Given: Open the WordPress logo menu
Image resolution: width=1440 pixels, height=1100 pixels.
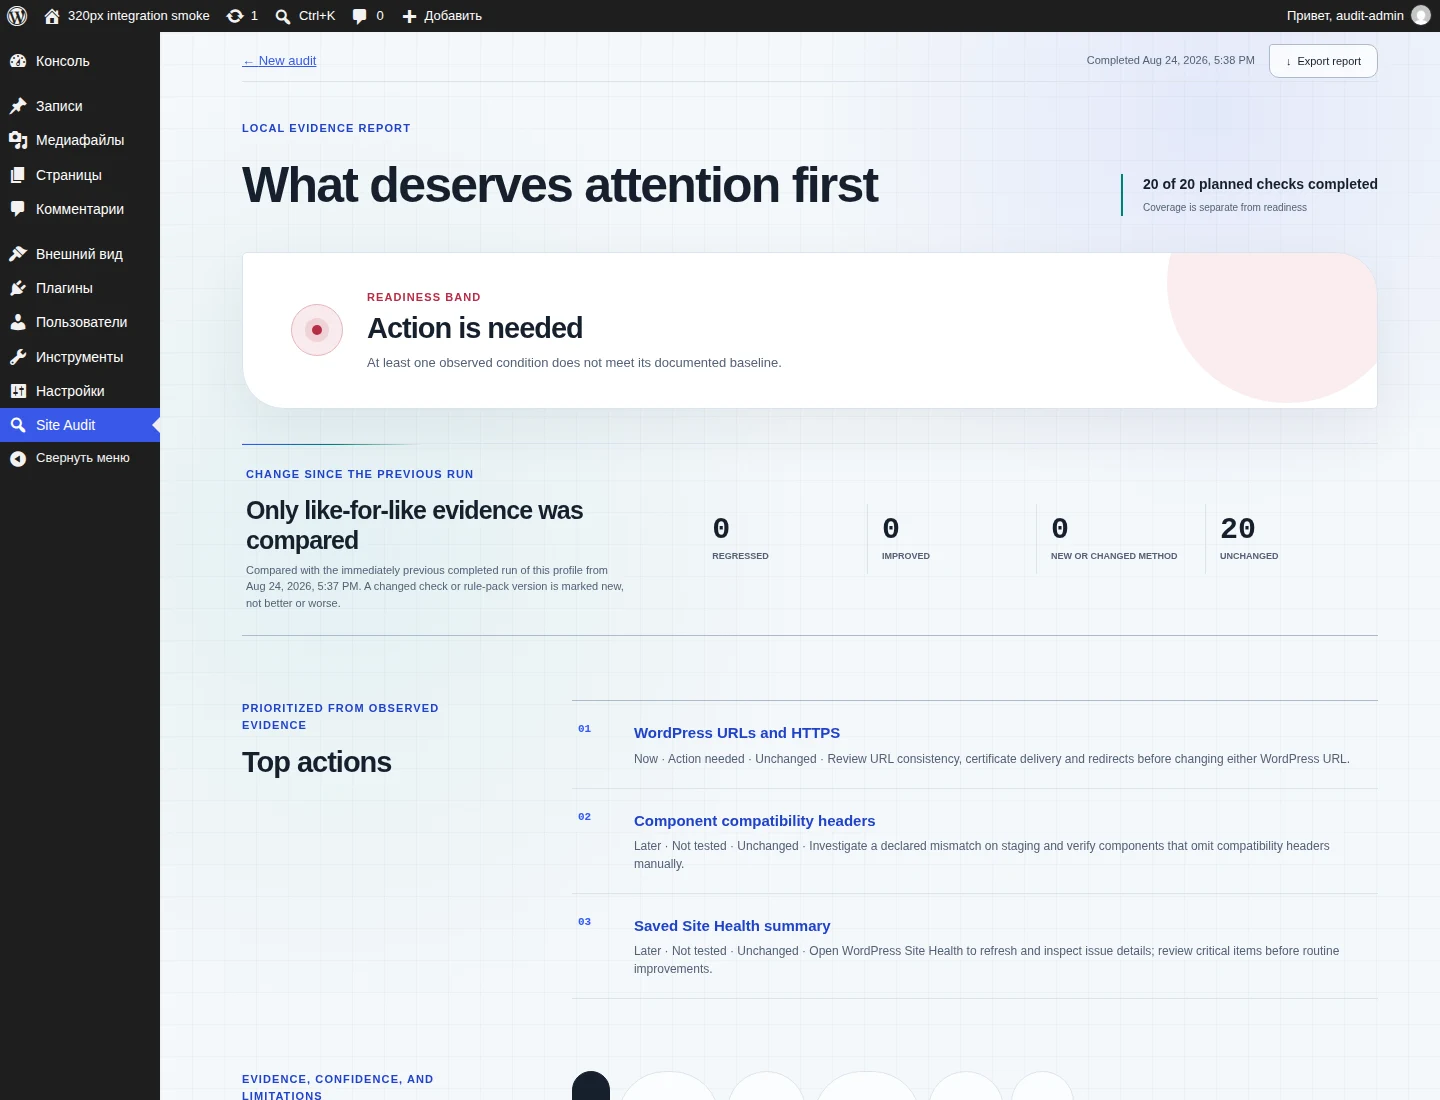Looking at the screenshot, I should pos(17,16).
